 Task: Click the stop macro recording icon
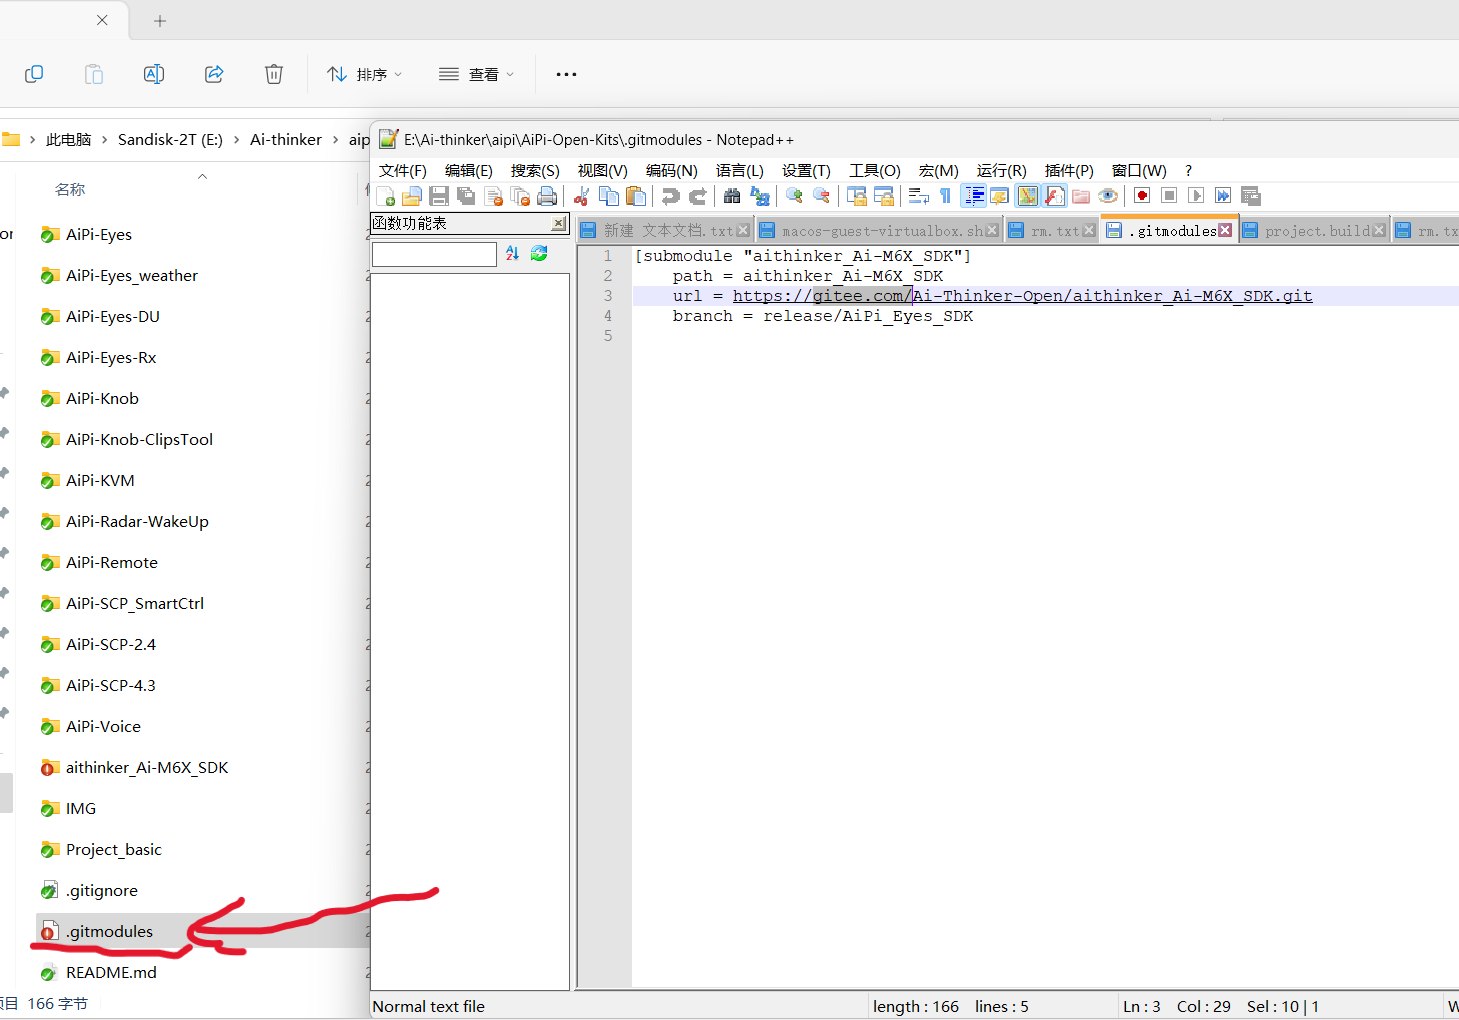(1169, 196)
